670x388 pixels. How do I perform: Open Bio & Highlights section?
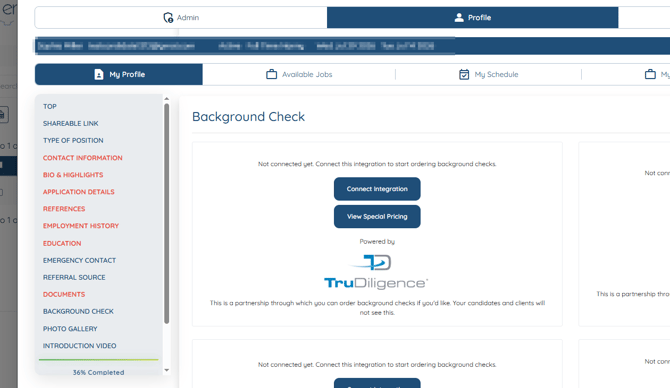[x=73, y=175]
